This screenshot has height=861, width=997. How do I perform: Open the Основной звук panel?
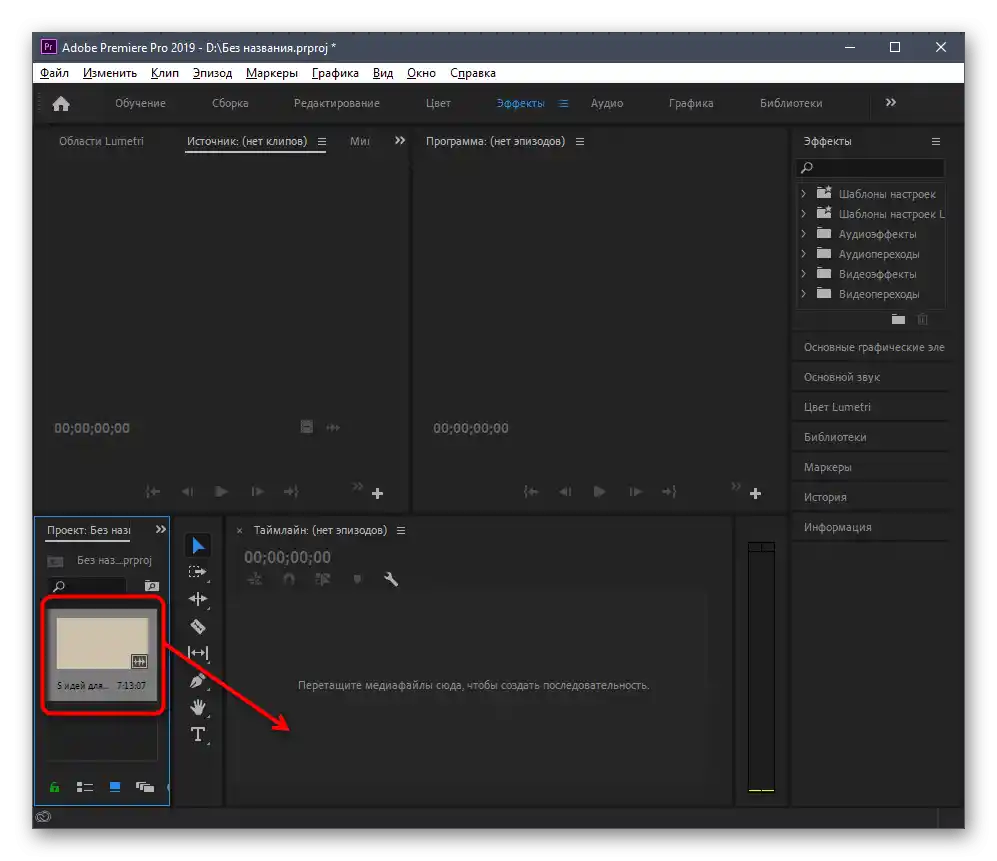point(841,377)
